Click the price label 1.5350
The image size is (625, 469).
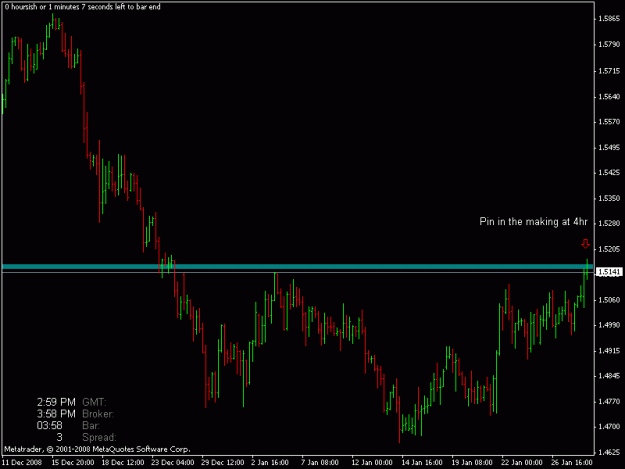tap(609, 198)
